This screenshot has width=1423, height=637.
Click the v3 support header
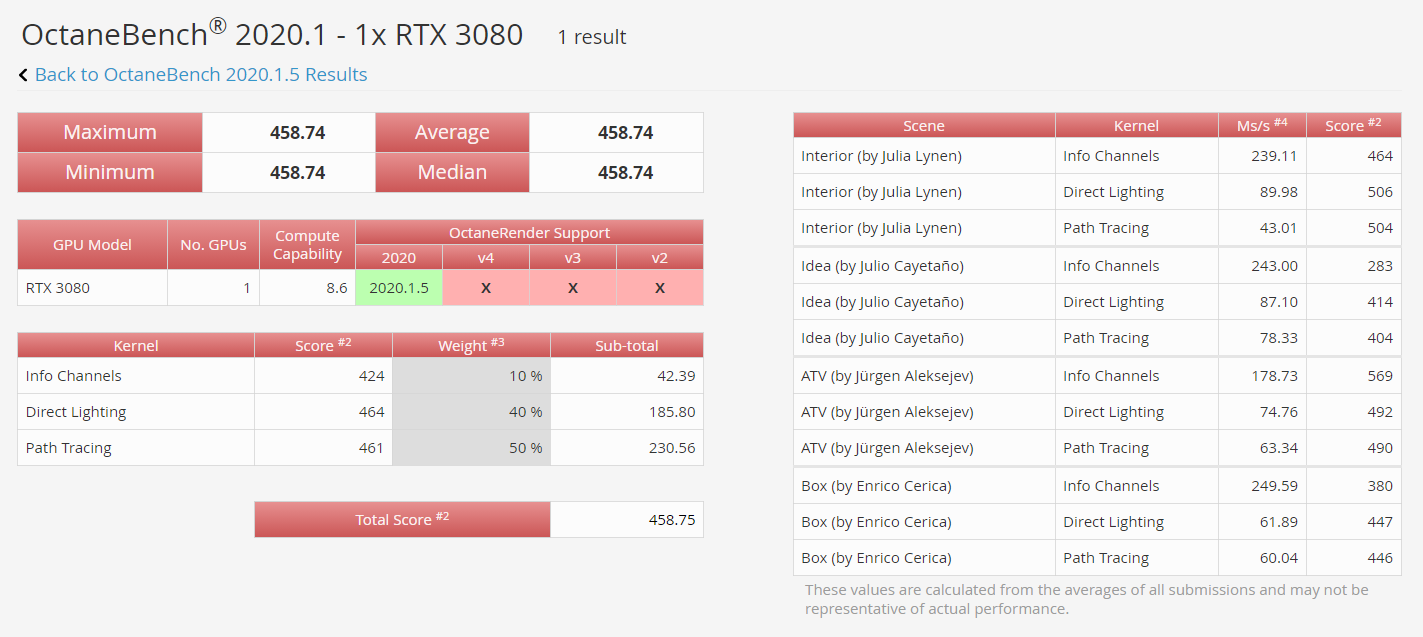[x=573, y=258]
